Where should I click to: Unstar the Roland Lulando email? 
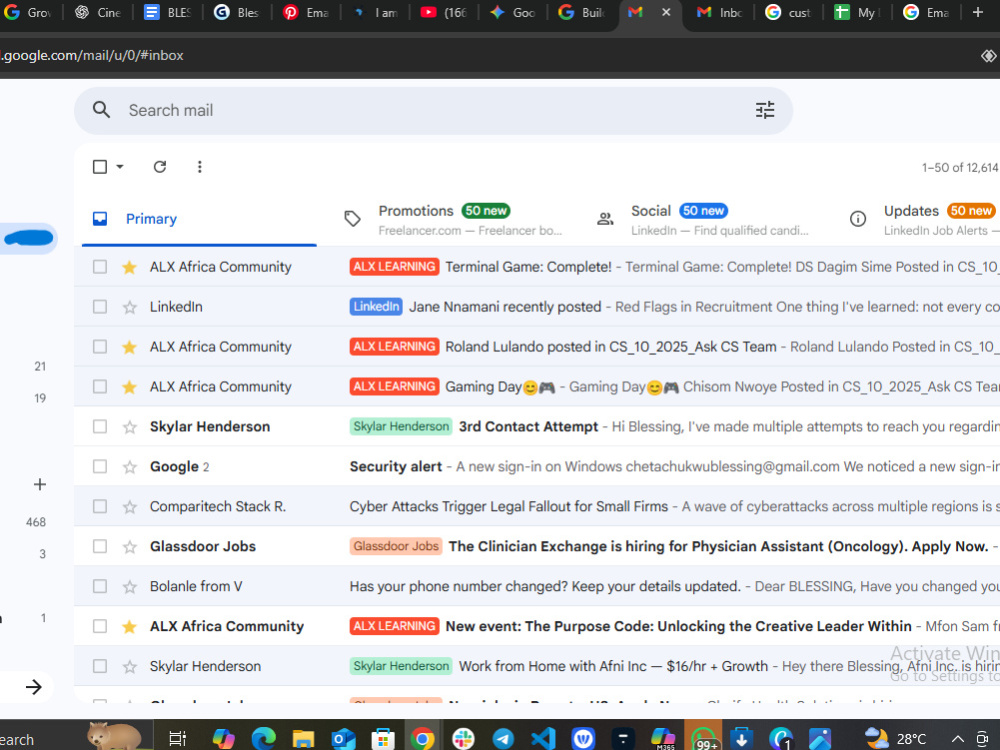pos(129,347)
